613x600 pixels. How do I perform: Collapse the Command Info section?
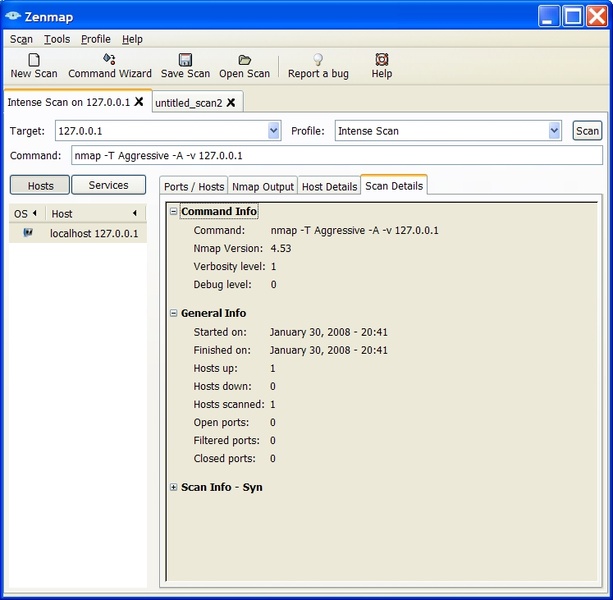click(x=173, y=211)
